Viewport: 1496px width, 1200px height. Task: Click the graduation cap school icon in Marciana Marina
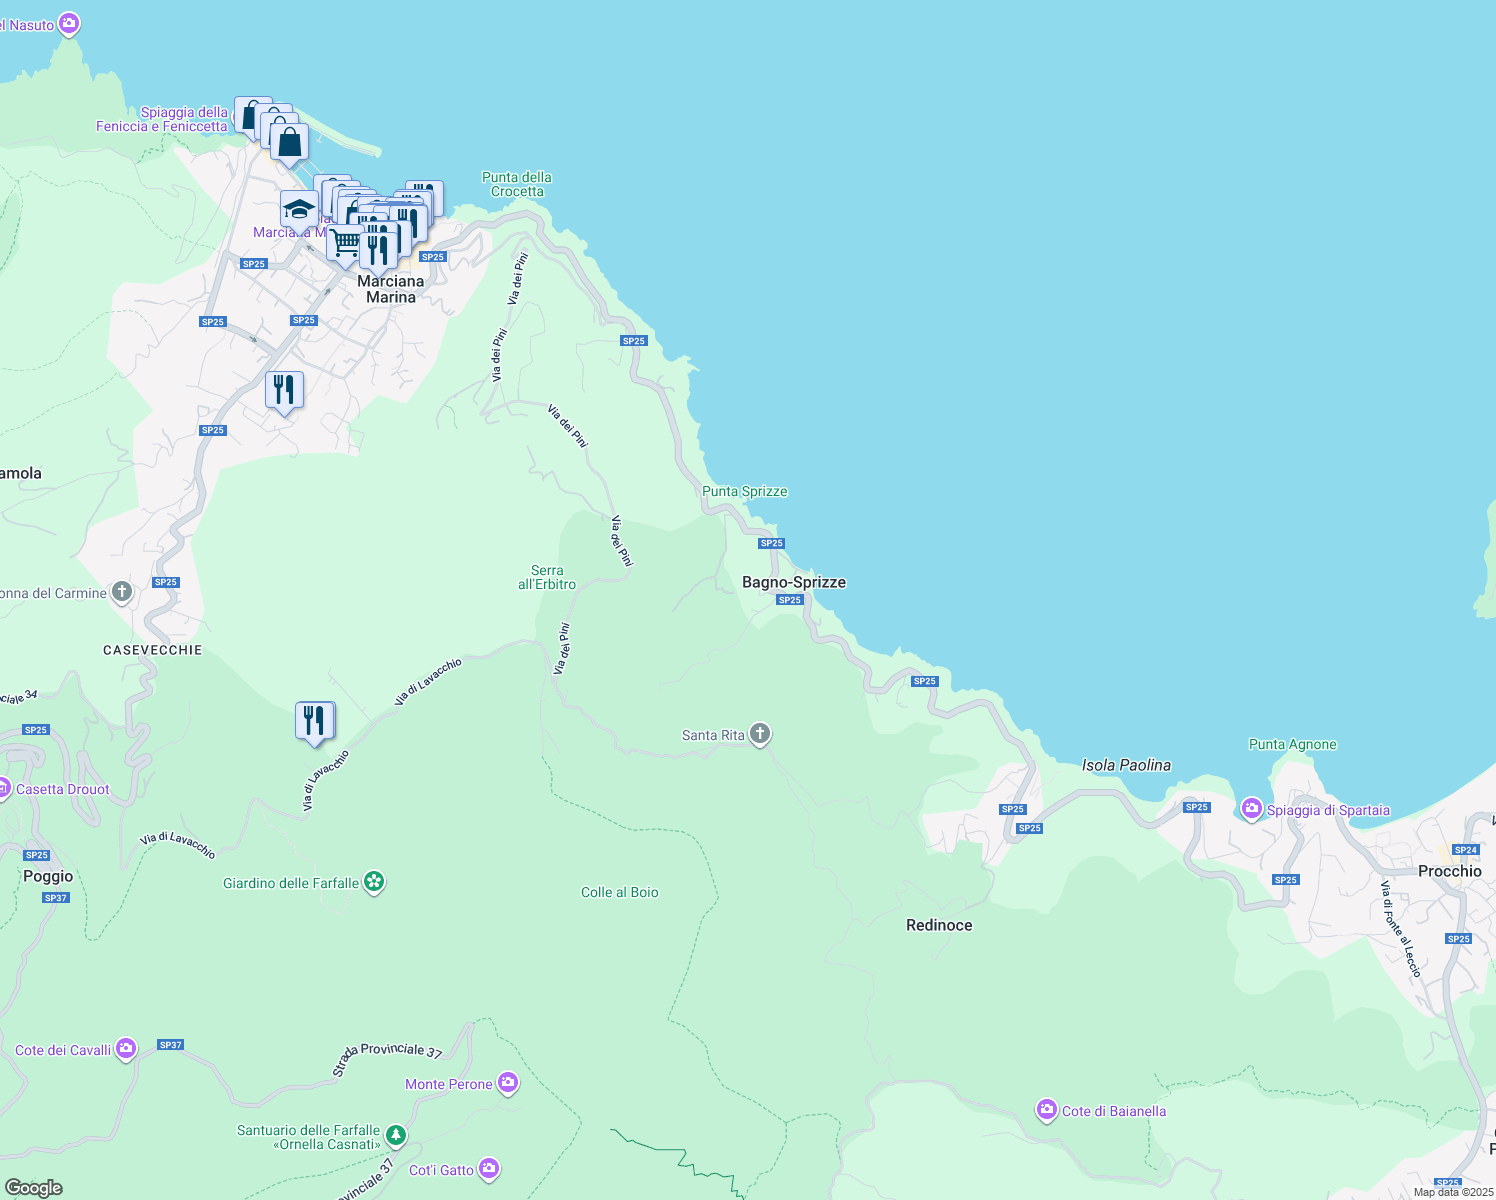click(x=298, y=207)
